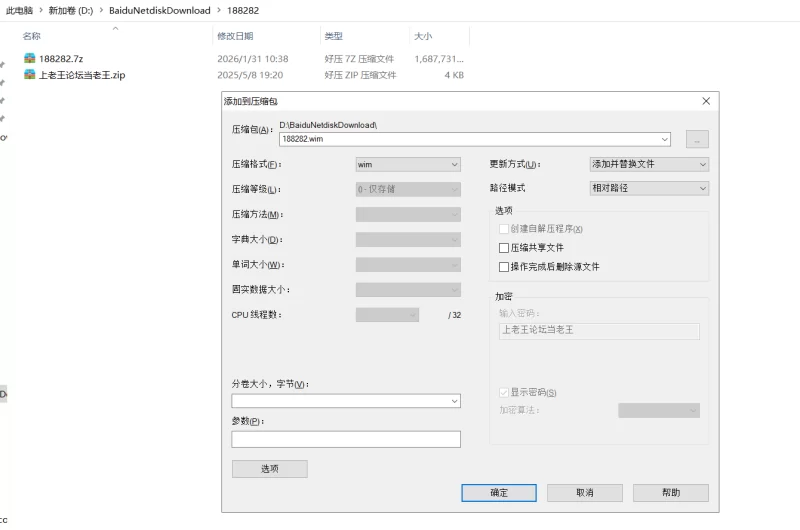
Task: Click the 188282.7z archive file icon
Action: tap(30, 59)
